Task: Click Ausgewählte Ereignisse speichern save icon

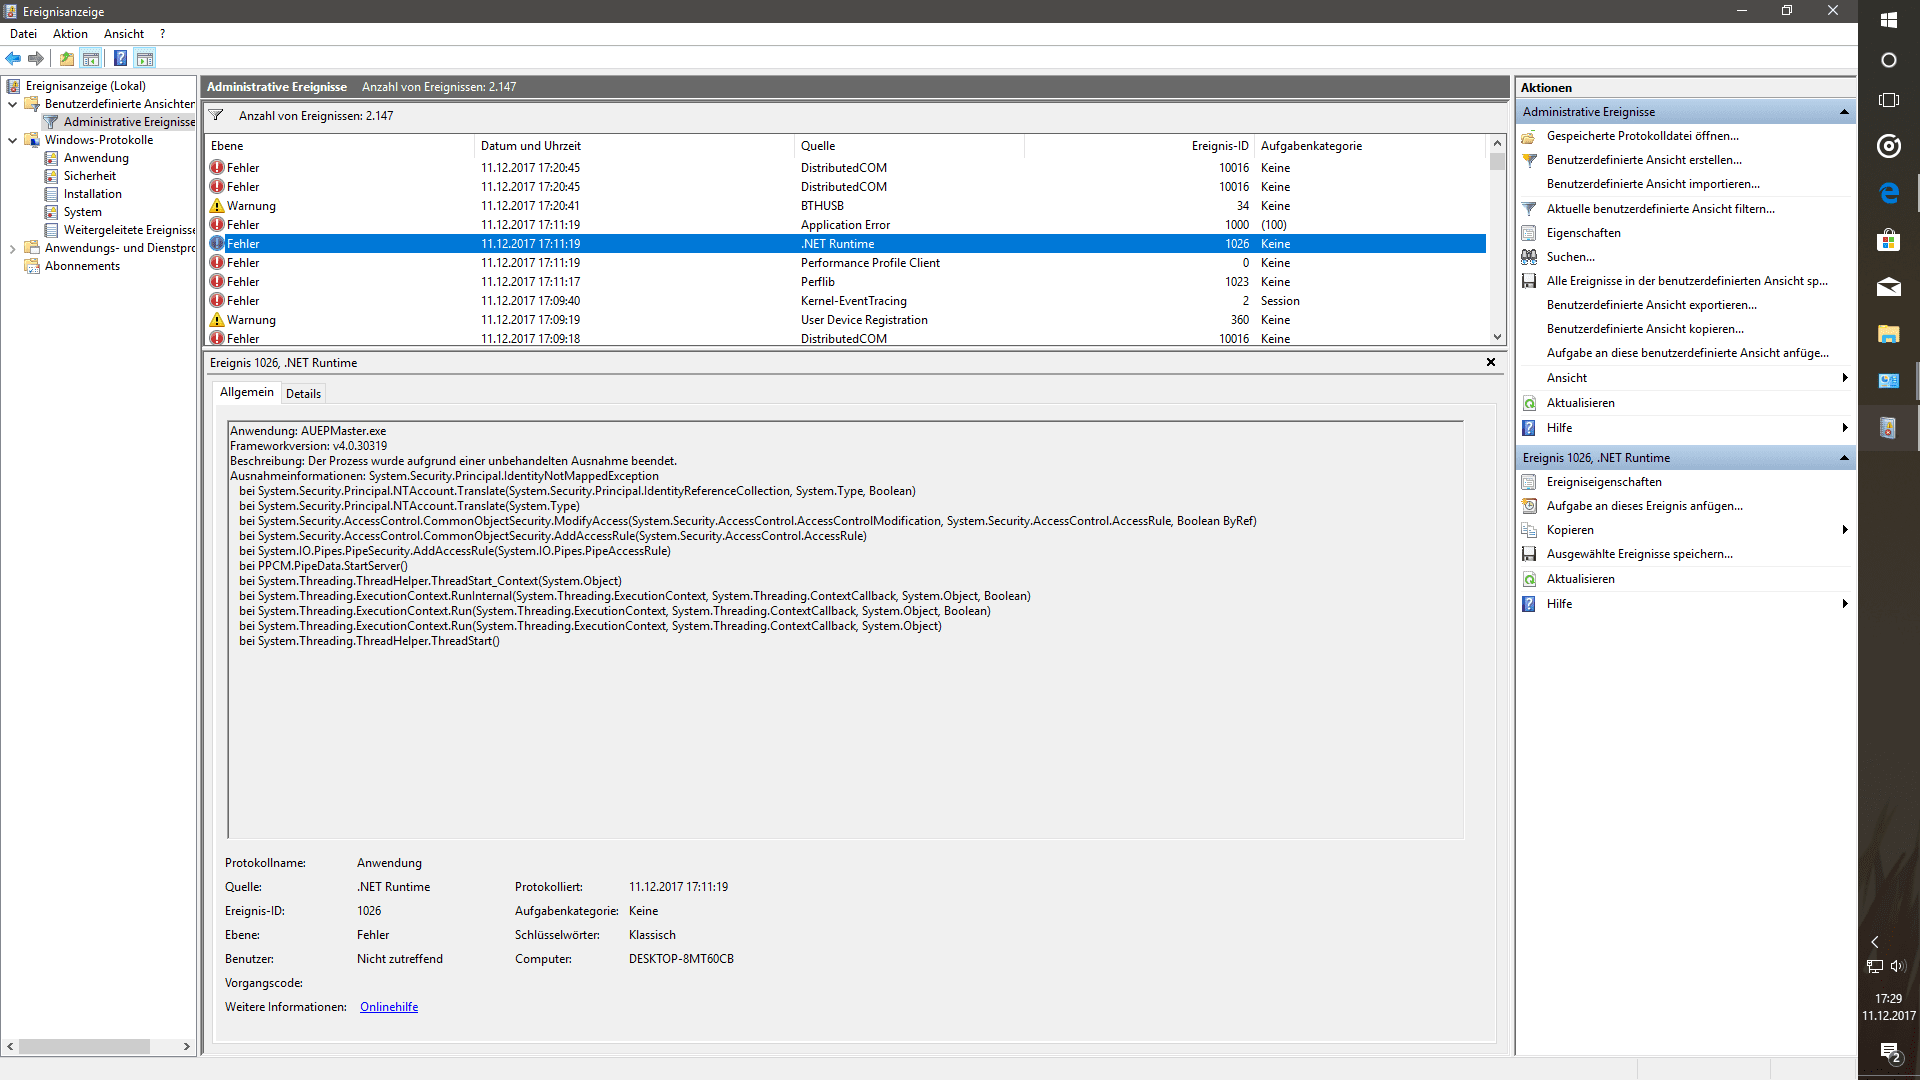Action: pyautogui.click(x=1529, y=554)
